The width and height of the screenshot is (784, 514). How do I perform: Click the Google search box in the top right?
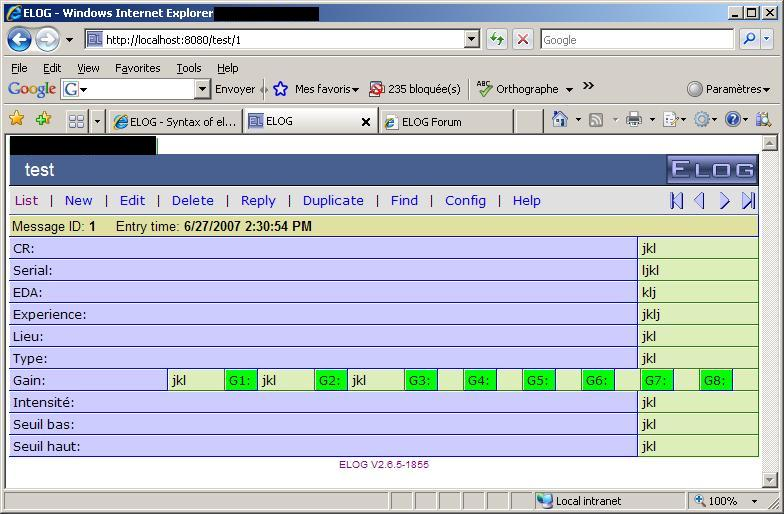pyautogui.click(x=637, y=40)
